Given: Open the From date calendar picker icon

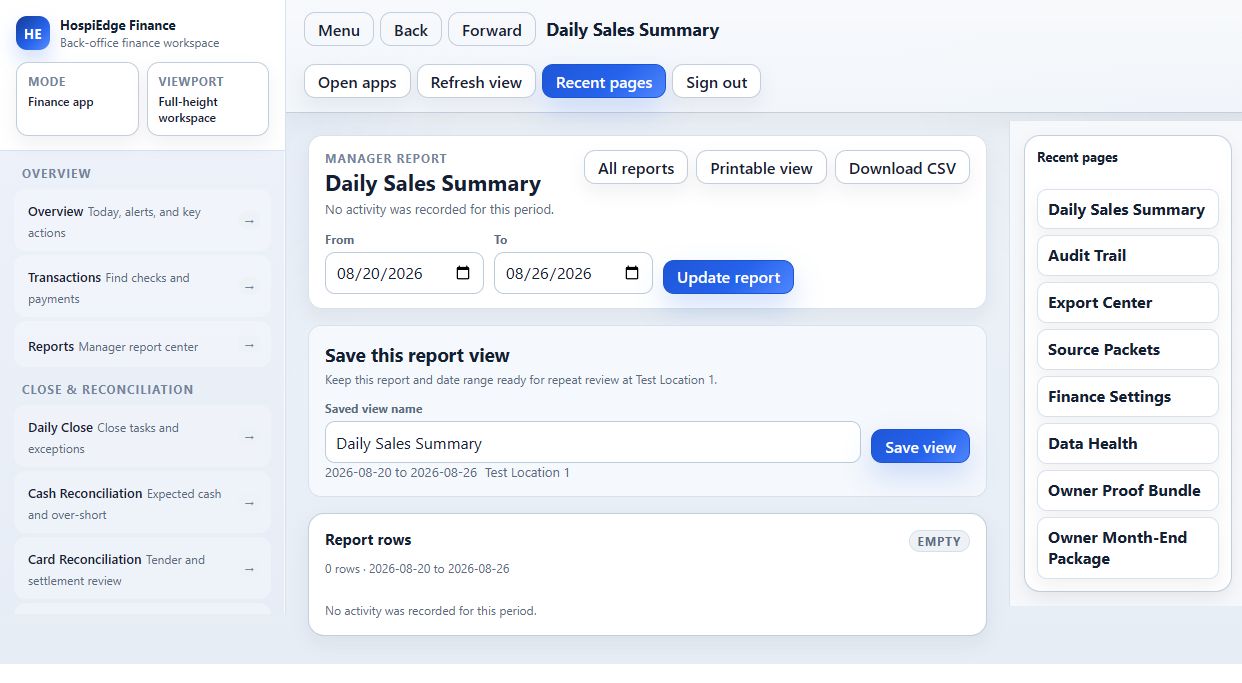Looking at the screenshot, I should click(463, 273).
